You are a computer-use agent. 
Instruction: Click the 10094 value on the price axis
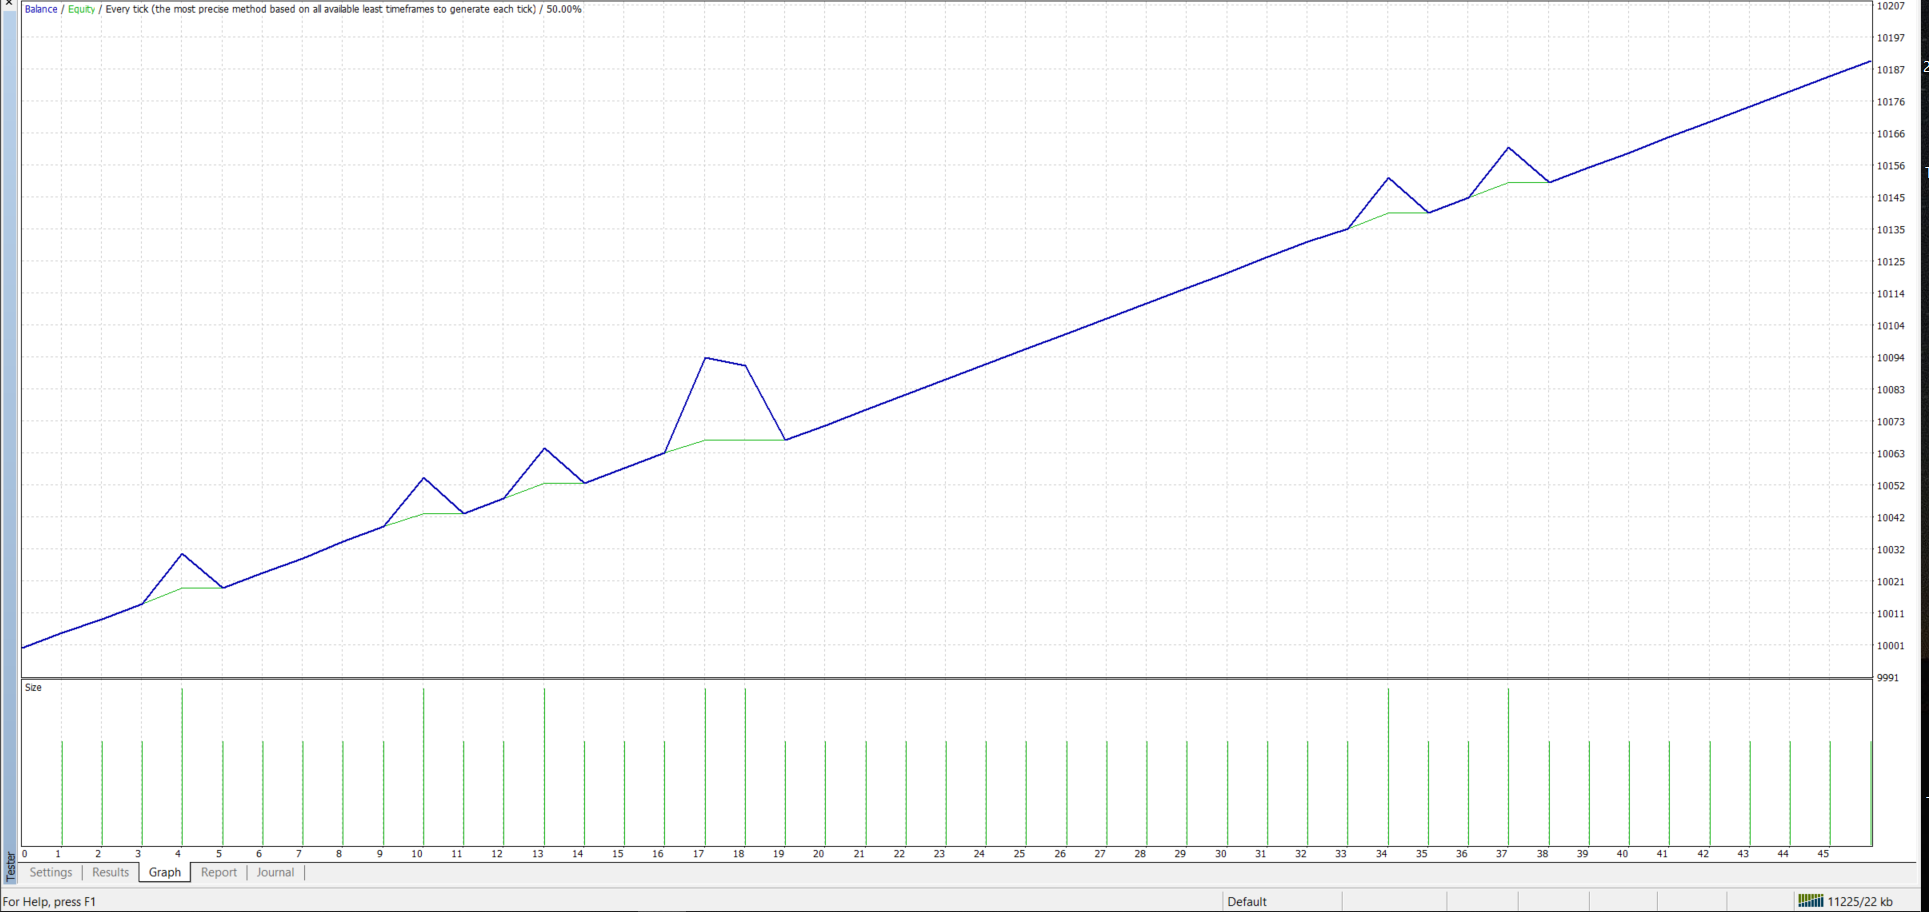click(1890, 357)
